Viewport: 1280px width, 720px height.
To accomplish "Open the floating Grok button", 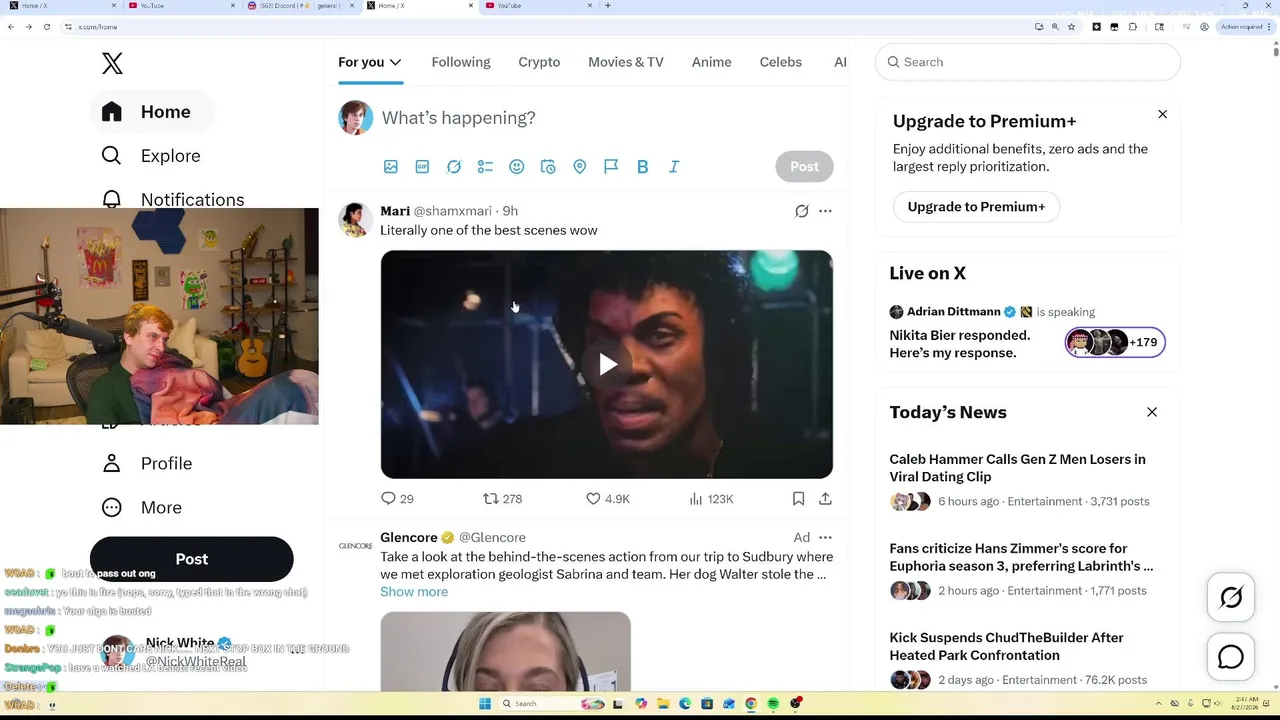I will (x=1231, y=598).
